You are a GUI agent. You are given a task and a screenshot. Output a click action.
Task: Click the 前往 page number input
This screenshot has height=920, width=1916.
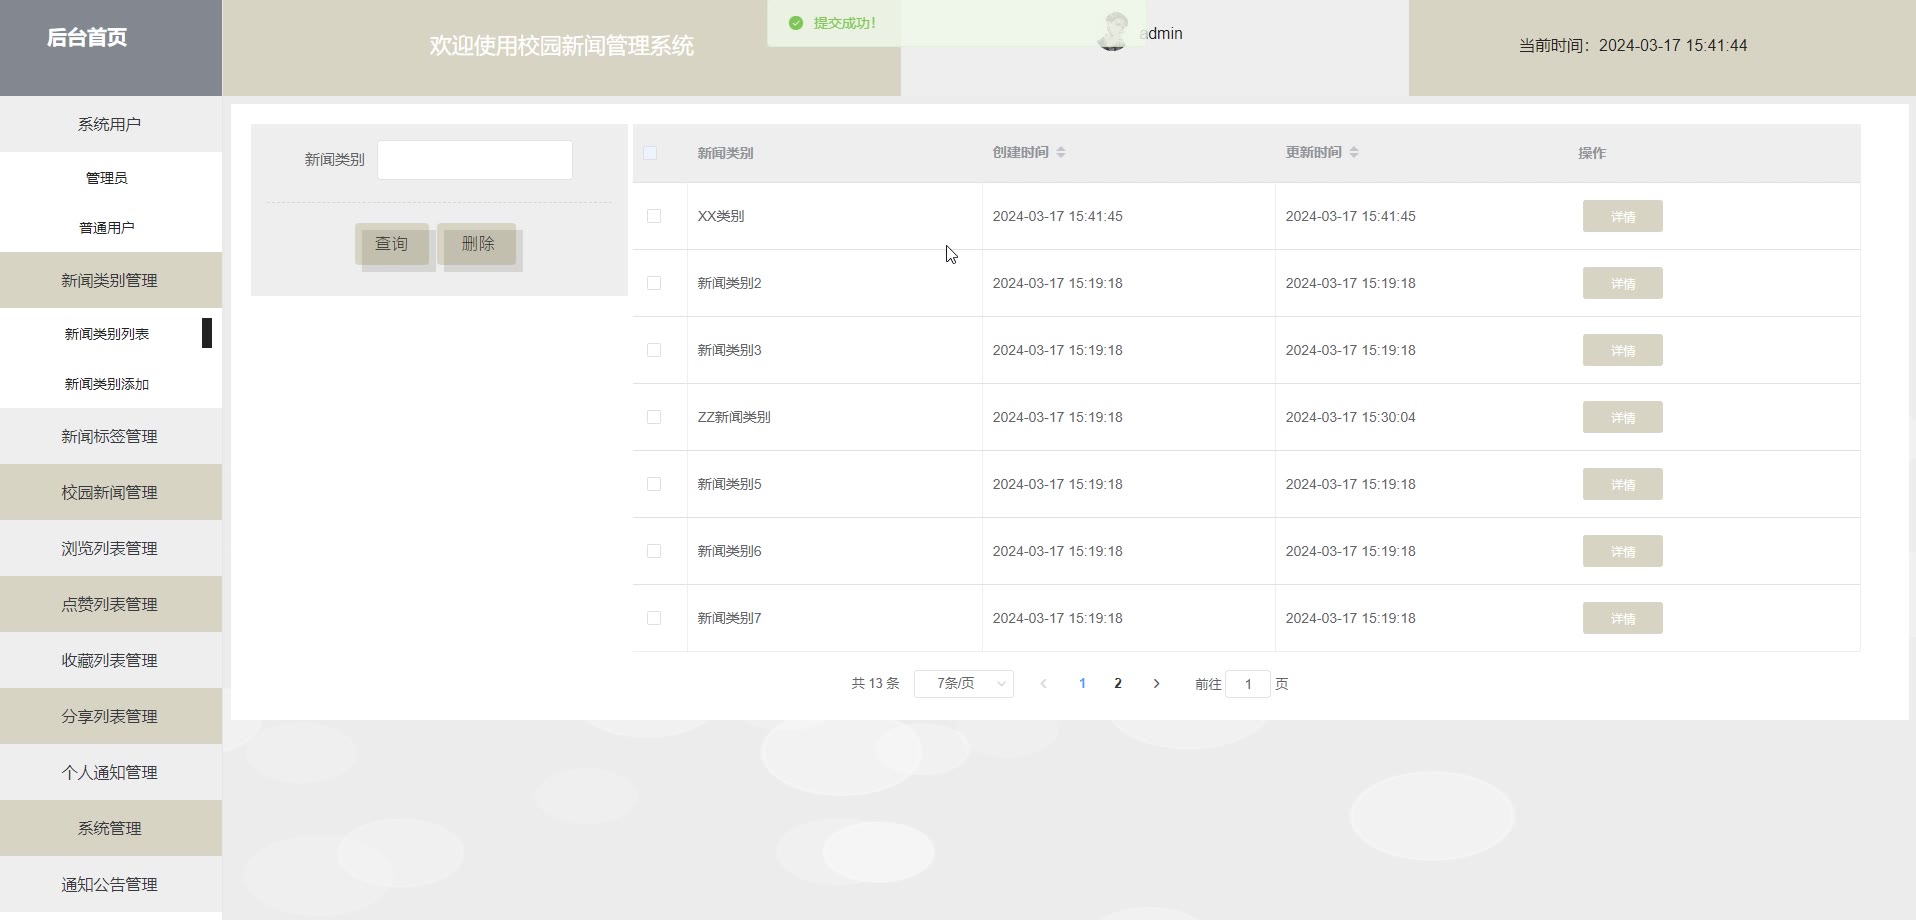tap(1248, 684)
